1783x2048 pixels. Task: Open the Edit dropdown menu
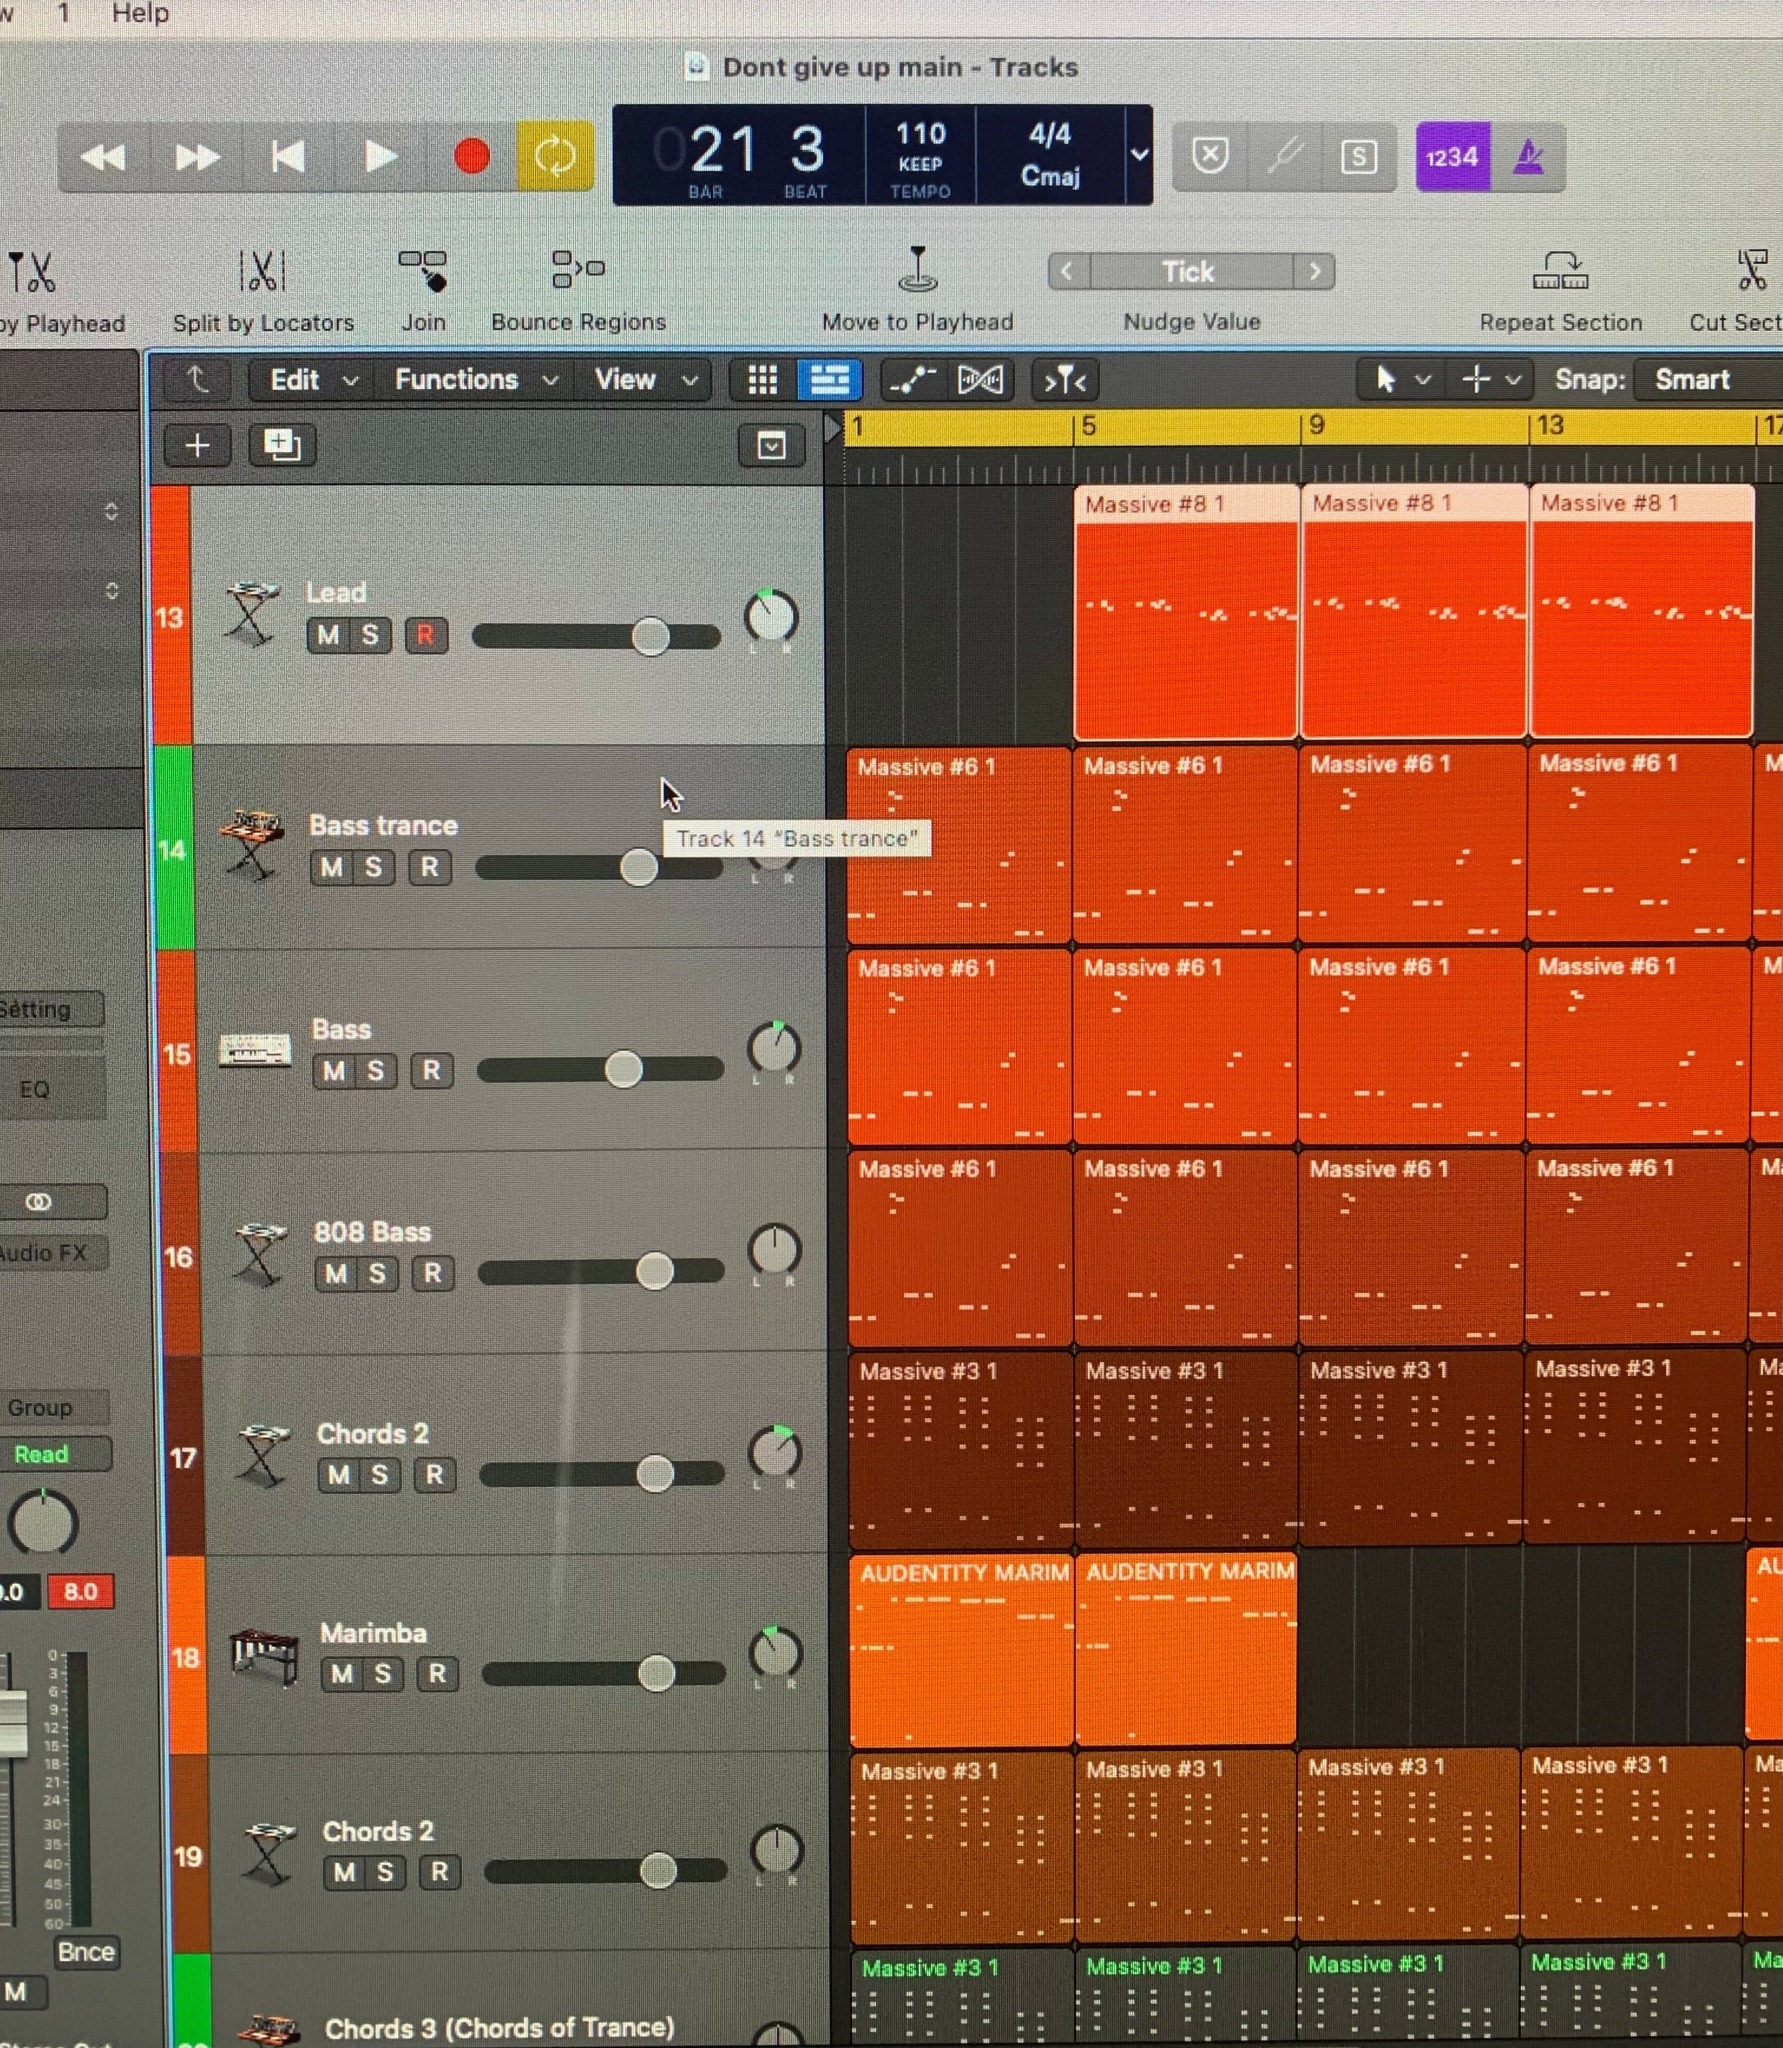(x=310, y=380)
